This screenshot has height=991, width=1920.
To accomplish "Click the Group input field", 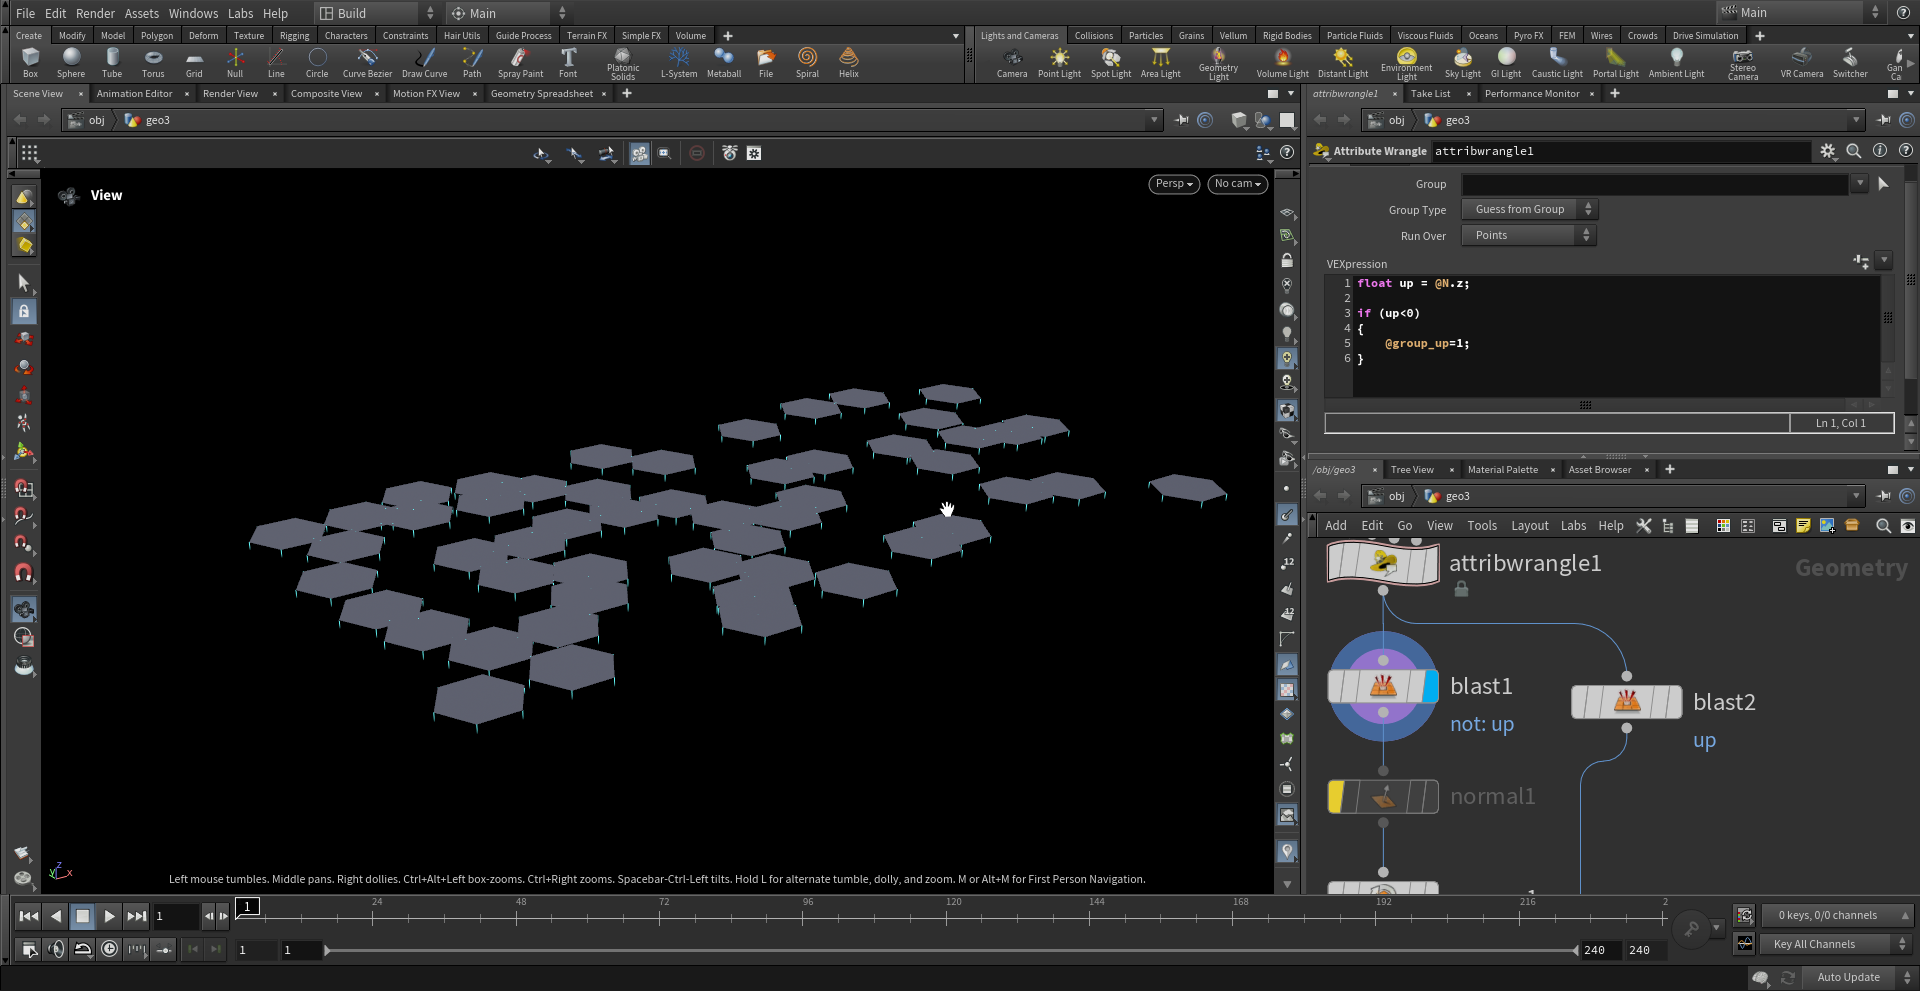I will tap(1655, 184).
